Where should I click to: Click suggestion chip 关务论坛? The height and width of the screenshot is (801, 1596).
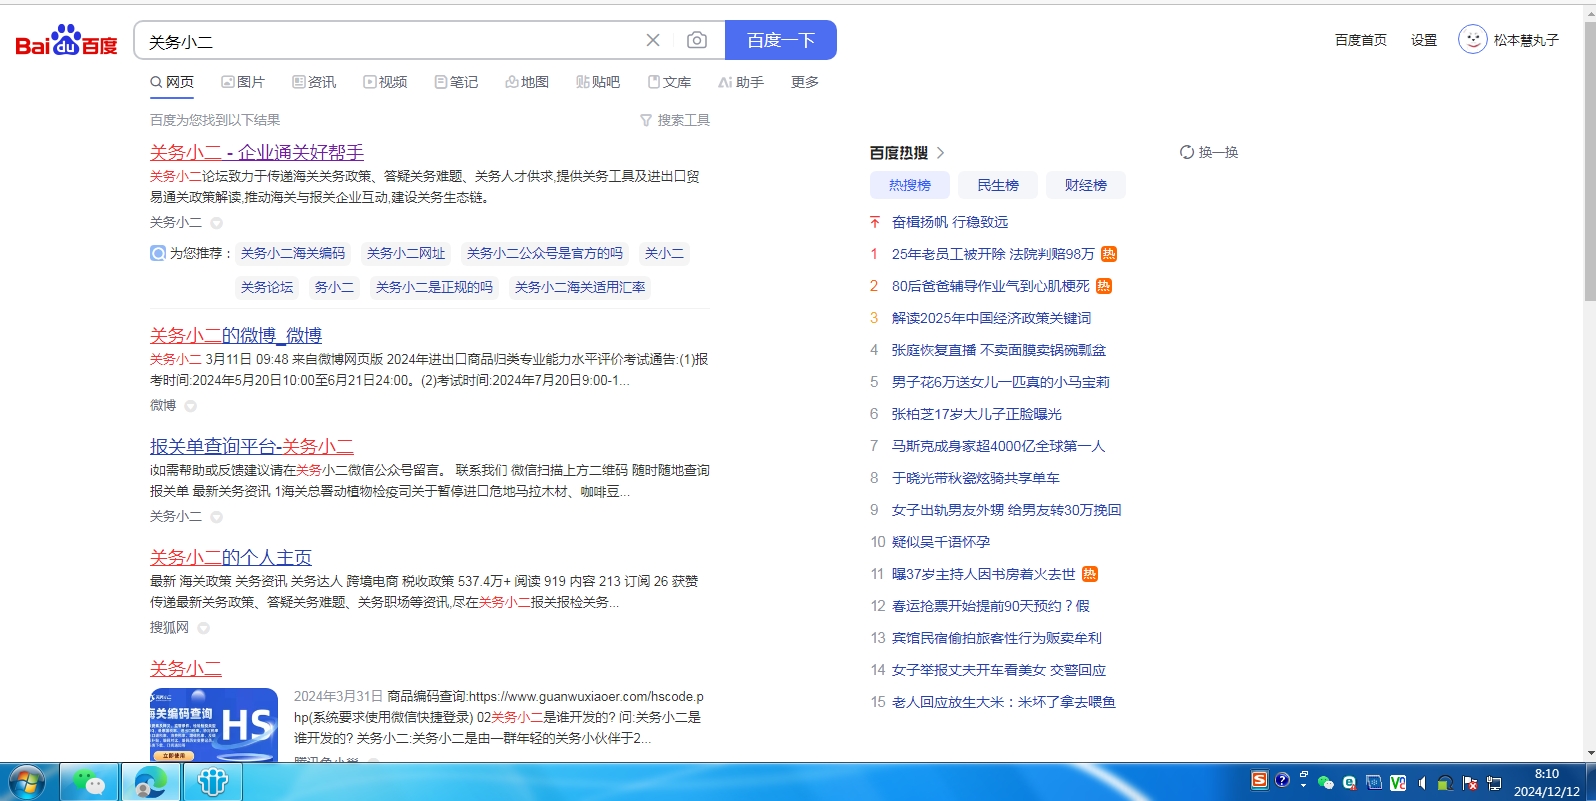267,287
